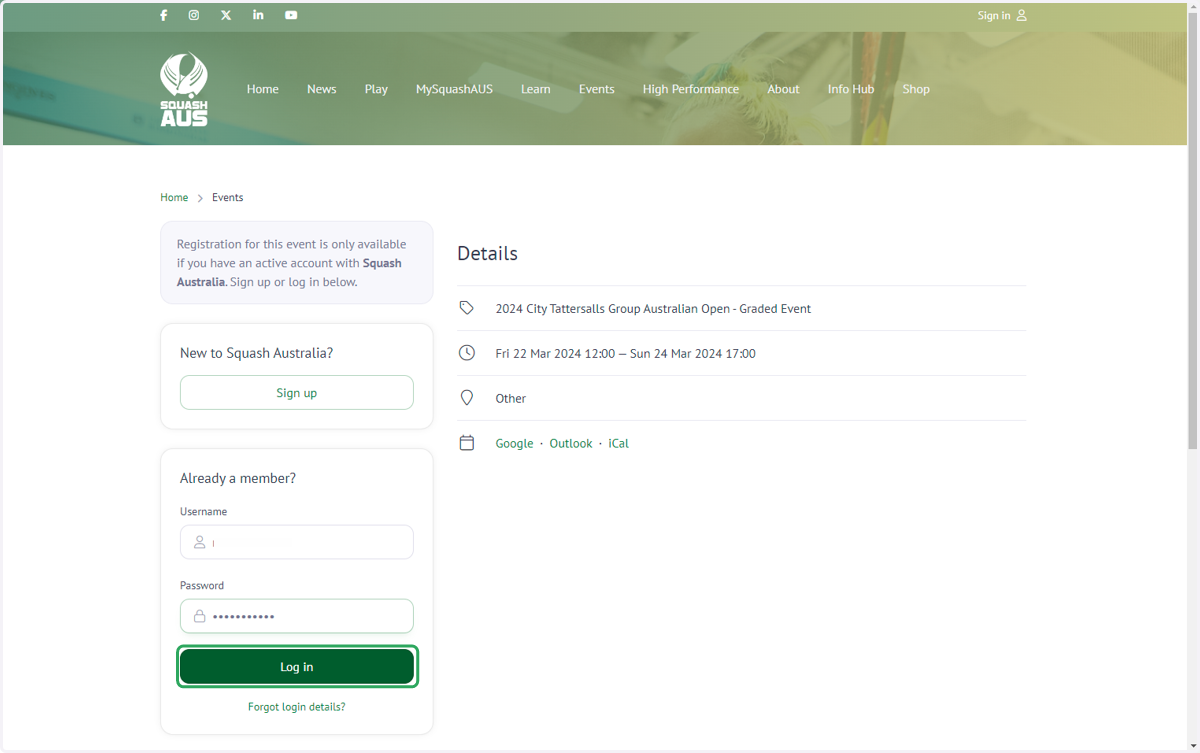Viewport: 1200px width, 753px height.
Task: Click the tag icon beside the event name
Action: pyautogui.click(x=467, y=308)
